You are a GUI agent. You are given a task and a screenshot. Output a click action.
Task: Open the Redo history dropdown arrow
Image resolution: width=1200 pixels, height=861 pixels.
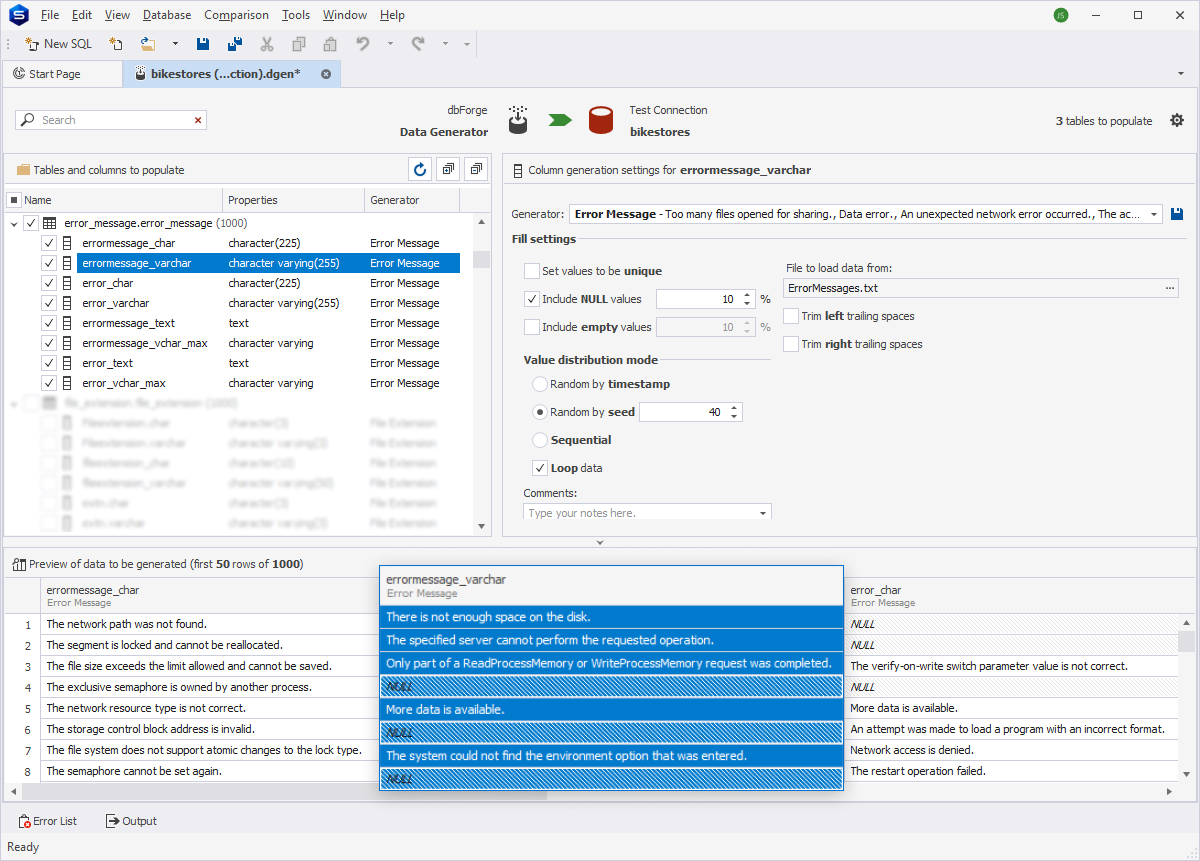[x=445, y=44]
